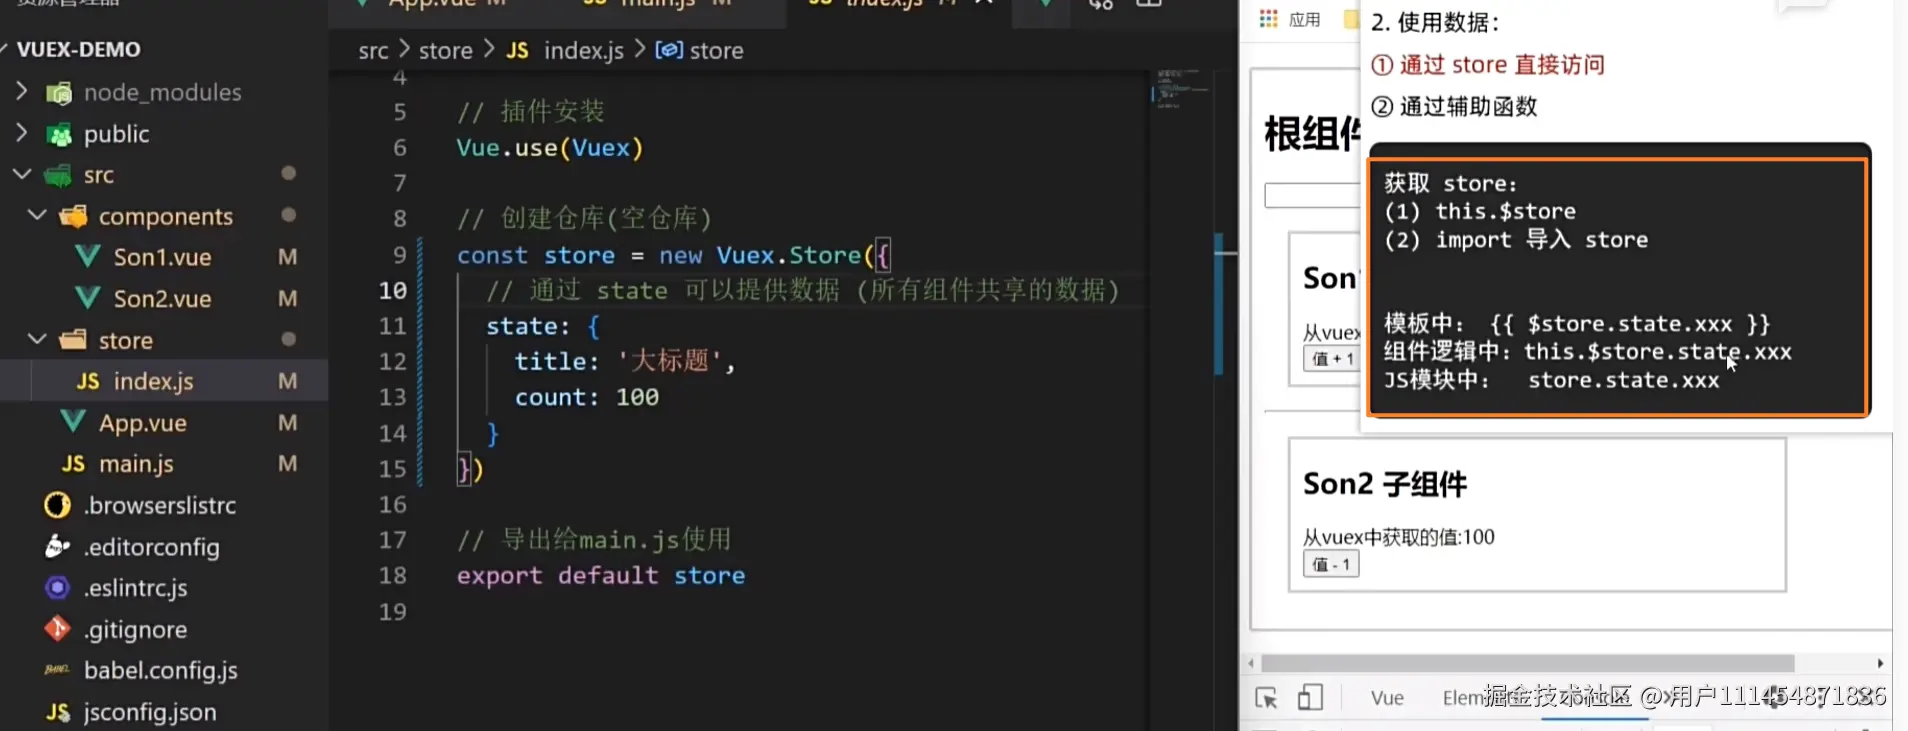
Task: Click the public folder icon
Action: pyautogui.click(x=59, y=134)
